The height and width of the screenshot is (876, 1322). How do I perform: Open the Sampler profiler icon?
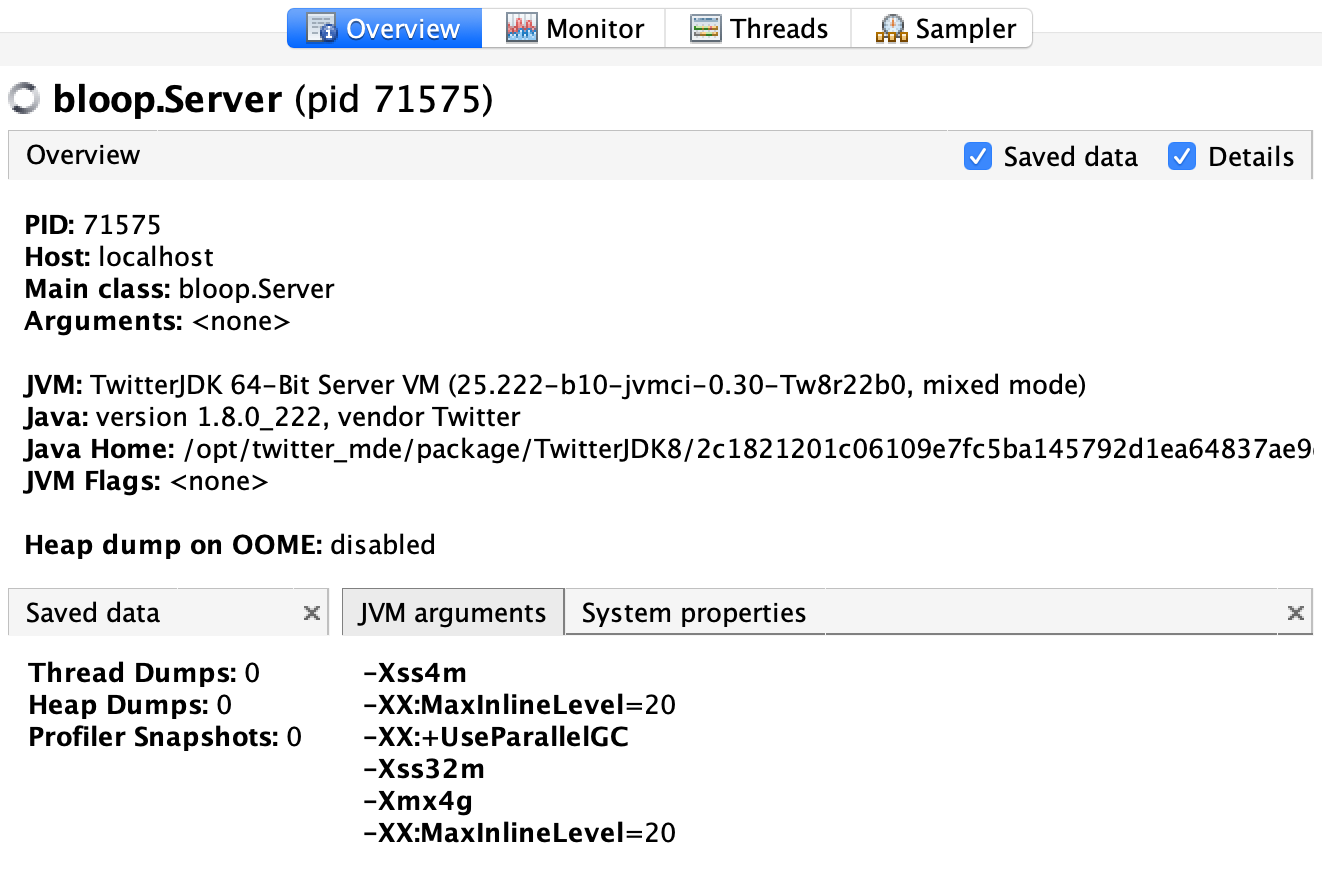click(891, 28)
